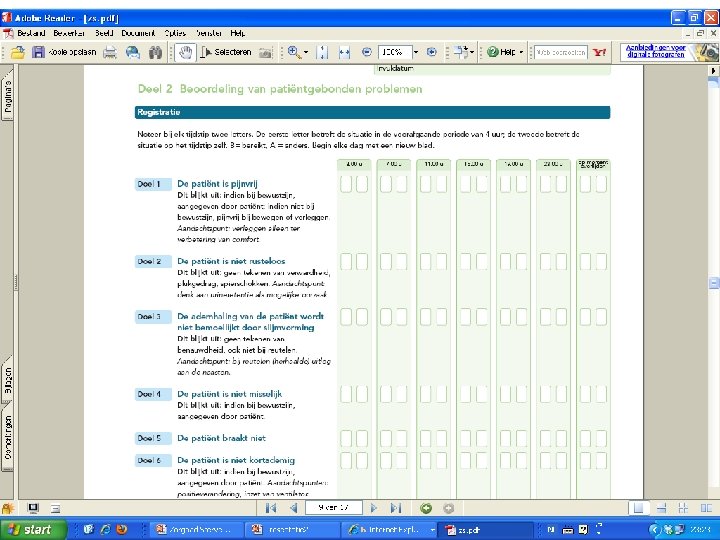
Task: Click the Firefox quick launch icon
Action: pyautogui.click(x=122, y=529)
